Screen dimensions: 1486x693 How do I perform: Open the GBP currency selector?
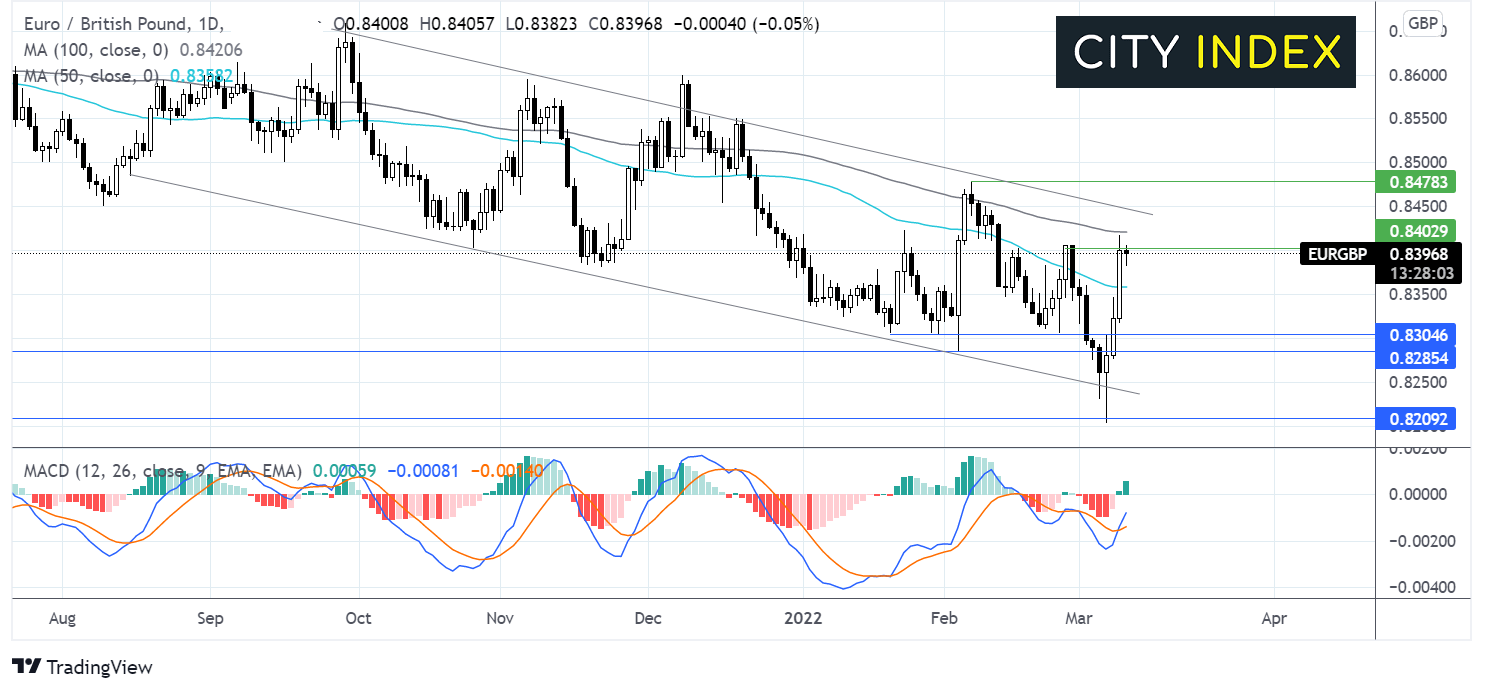pyautogui.click(x=1422, y=23)
